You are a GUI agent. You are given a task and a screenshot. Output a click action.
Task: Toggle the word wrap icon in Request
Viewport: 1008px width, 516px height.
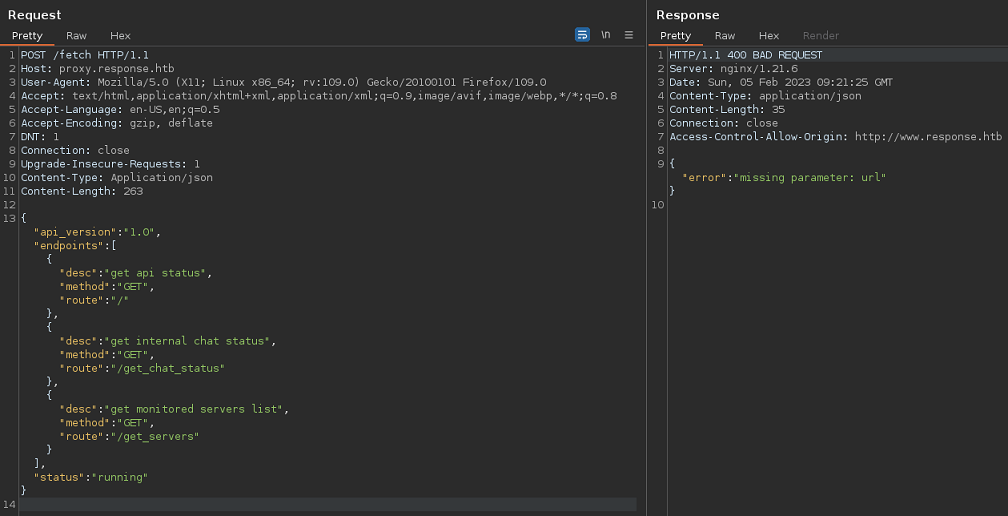tap(582, 35)
